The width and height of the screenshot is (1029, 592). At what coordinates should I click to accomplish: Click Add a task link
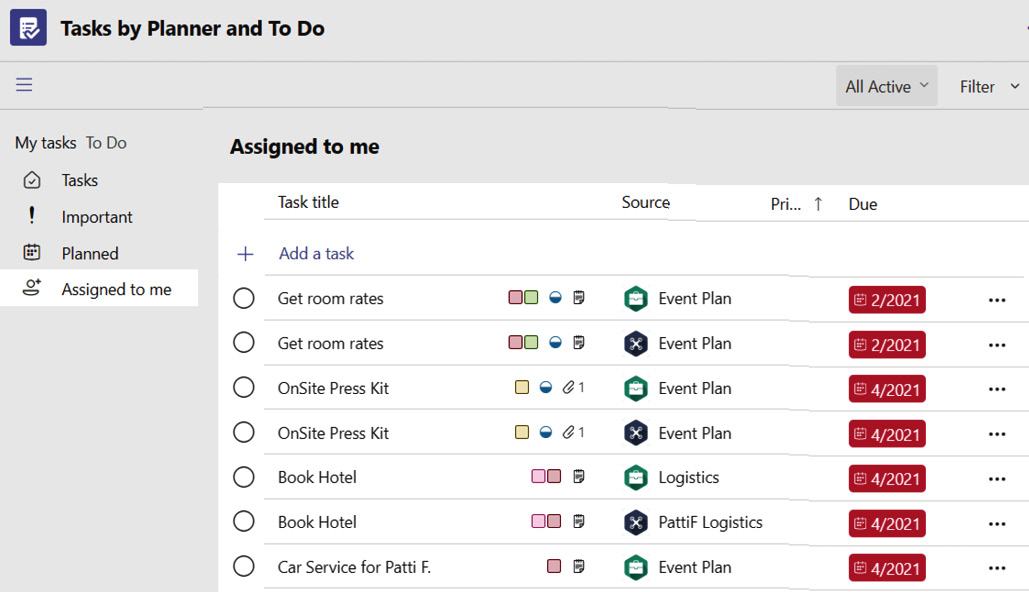click(x=316, y=253)
